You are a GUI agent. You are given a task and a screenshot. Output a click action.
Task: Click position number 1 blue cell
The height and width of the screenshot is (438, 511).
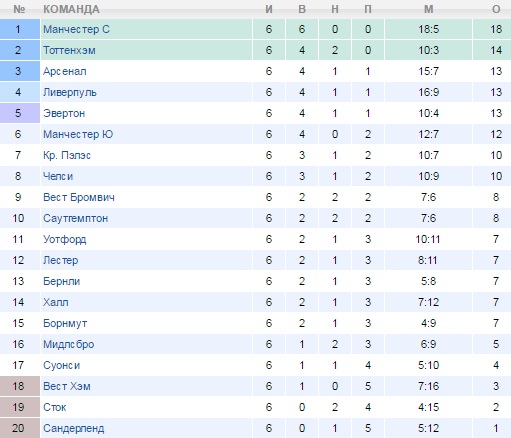(x=20, y=29)
